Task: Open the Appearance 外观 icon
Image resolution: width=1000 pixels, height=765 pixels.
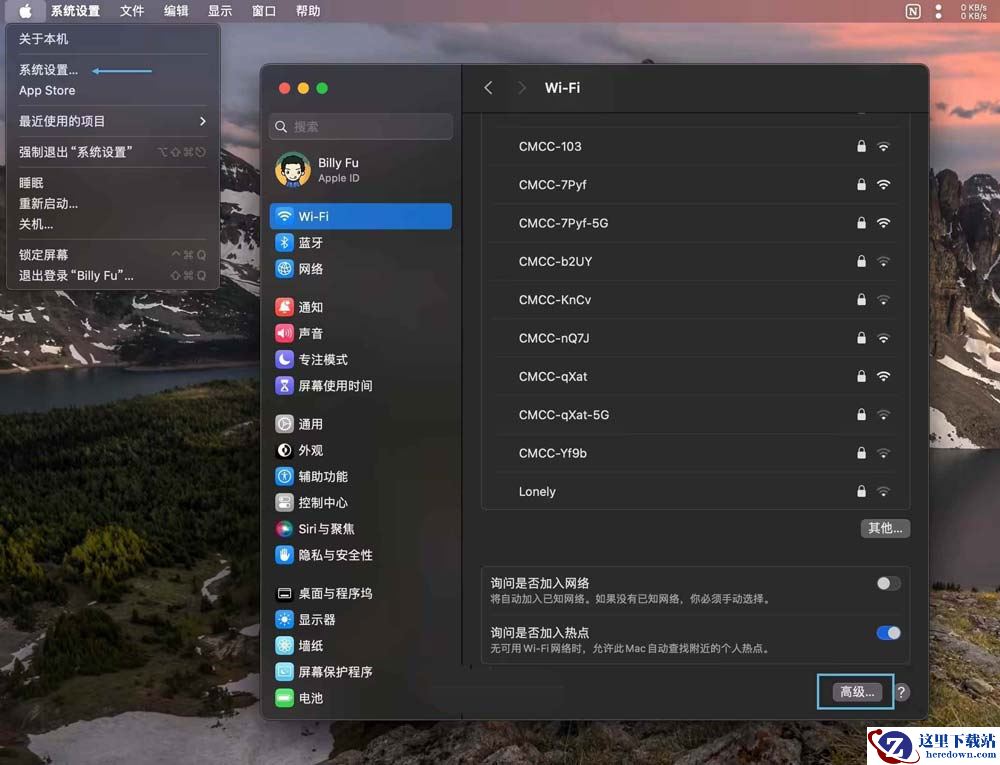Action: point(284,450)
